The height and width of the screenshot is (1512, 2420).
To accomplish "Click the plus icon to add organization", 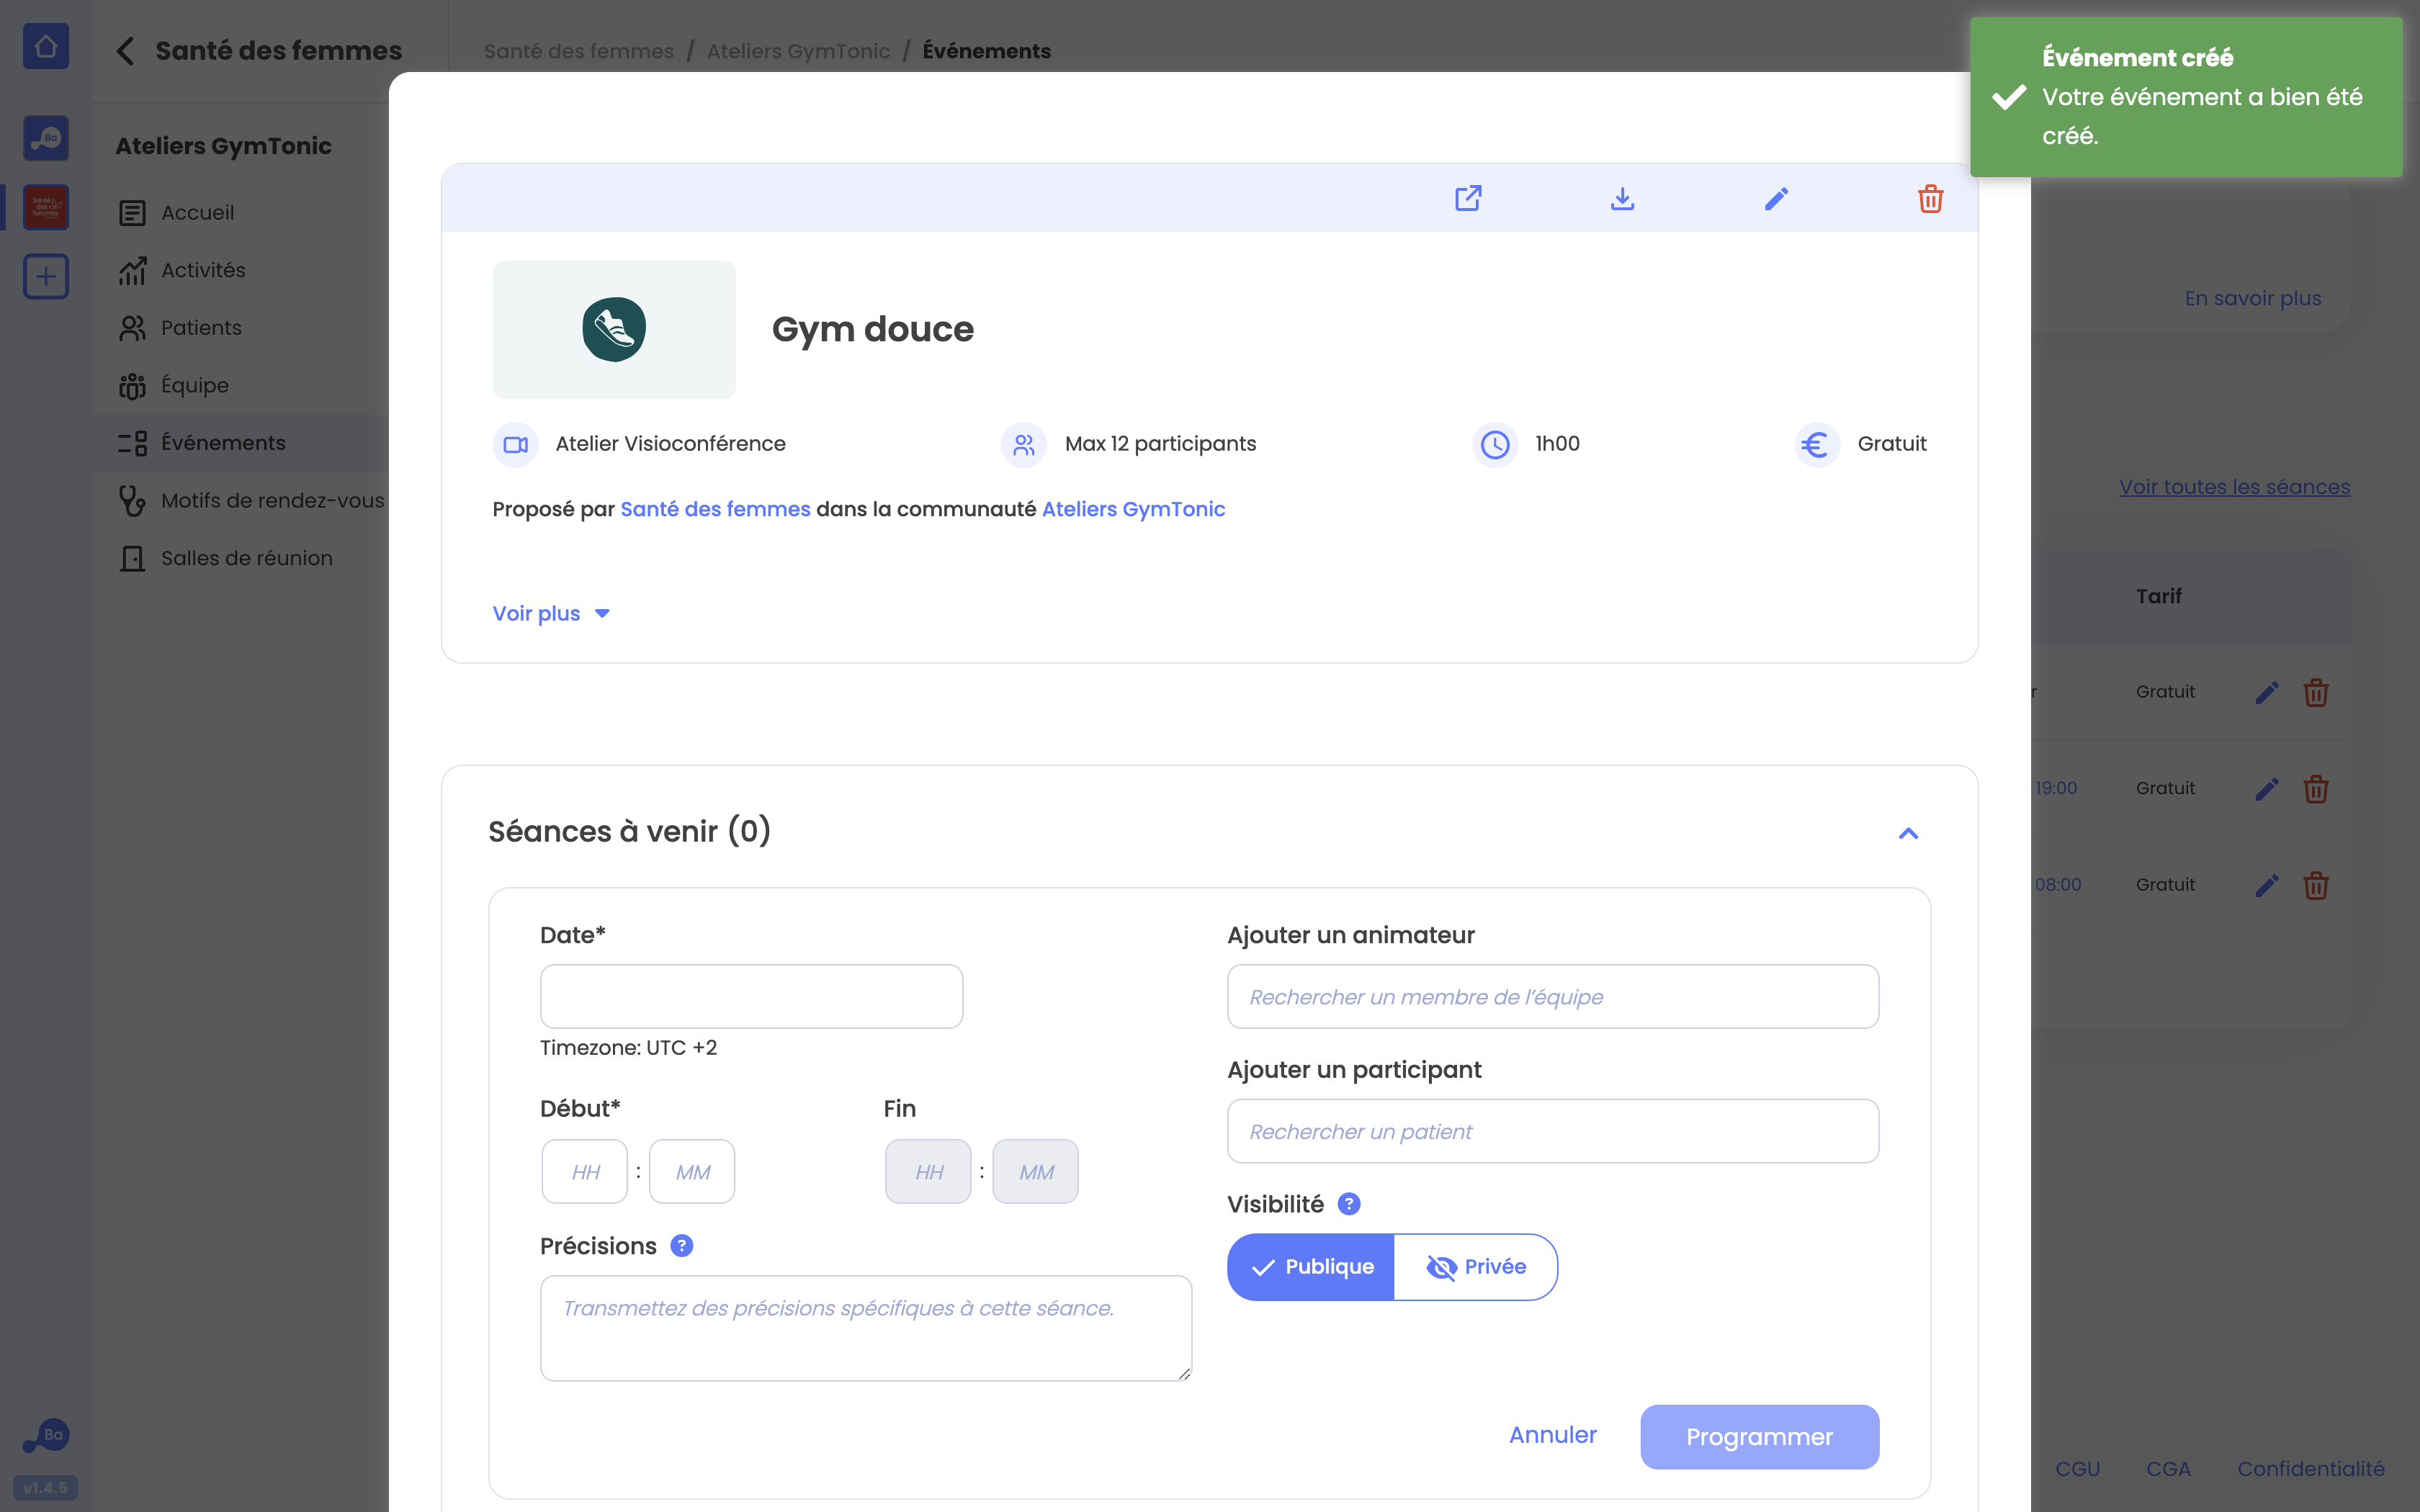I will click(46, 276).
